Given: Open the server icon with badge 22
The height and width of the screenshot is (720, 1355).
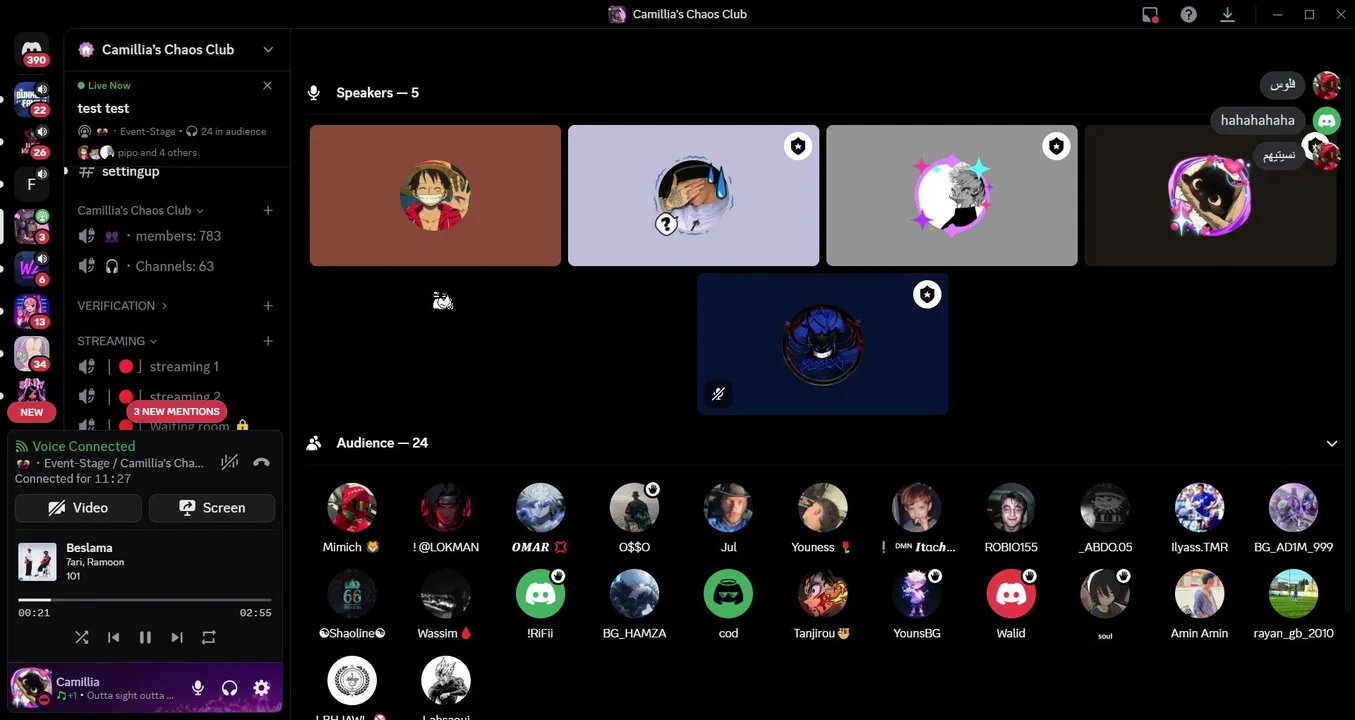Looking at the screenshot, I should 31,100.
